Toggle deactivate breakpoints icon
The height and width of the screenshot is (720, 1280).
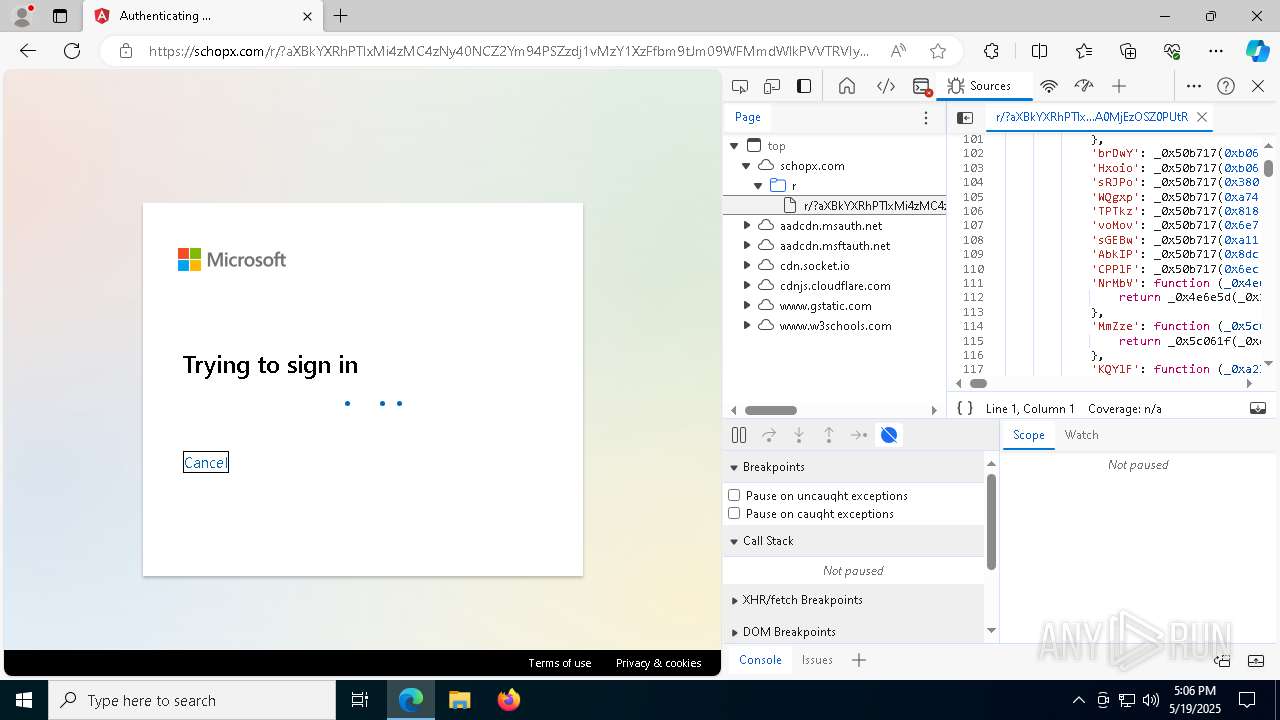(x=889, y=435)
